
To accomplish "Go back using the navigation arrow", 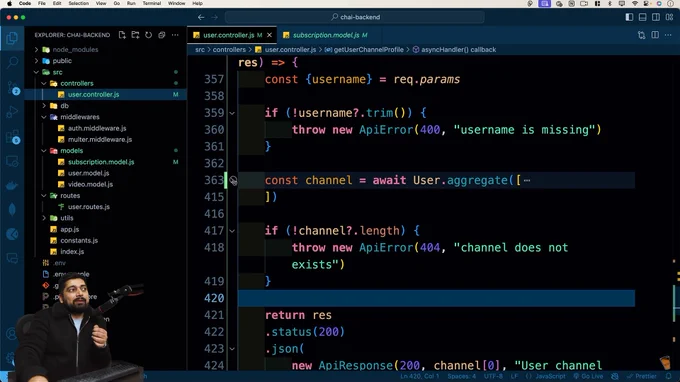I will tap(201, 17).
